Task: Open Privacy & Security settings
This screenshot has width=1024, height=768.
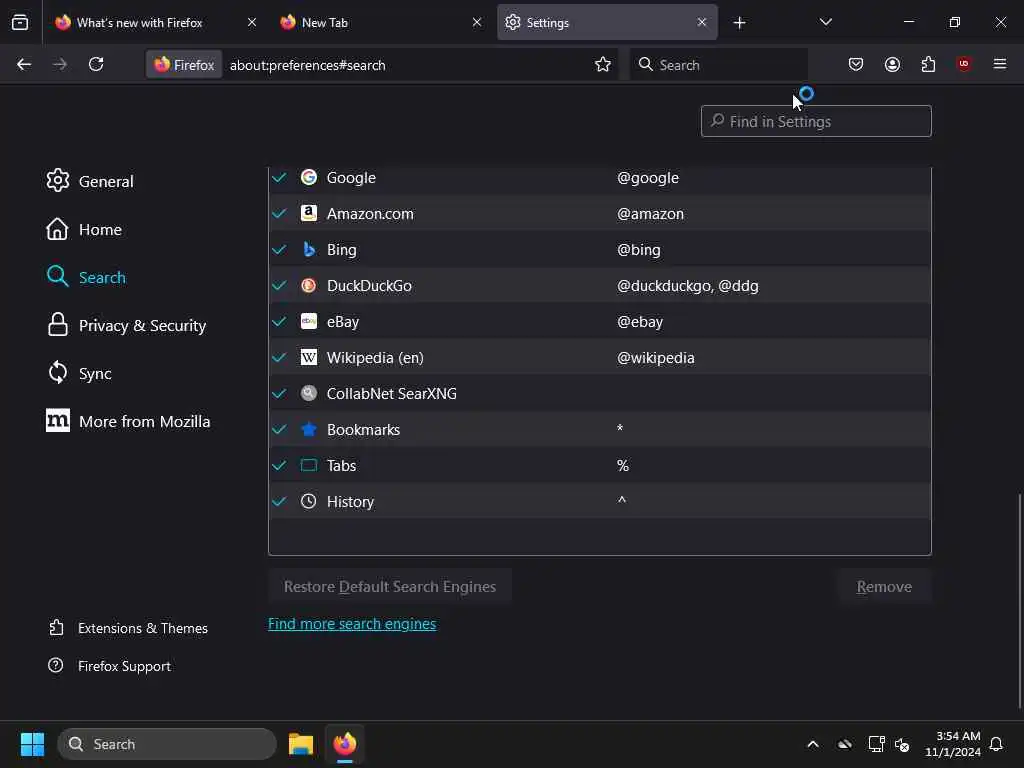Action: coord(126,325)
